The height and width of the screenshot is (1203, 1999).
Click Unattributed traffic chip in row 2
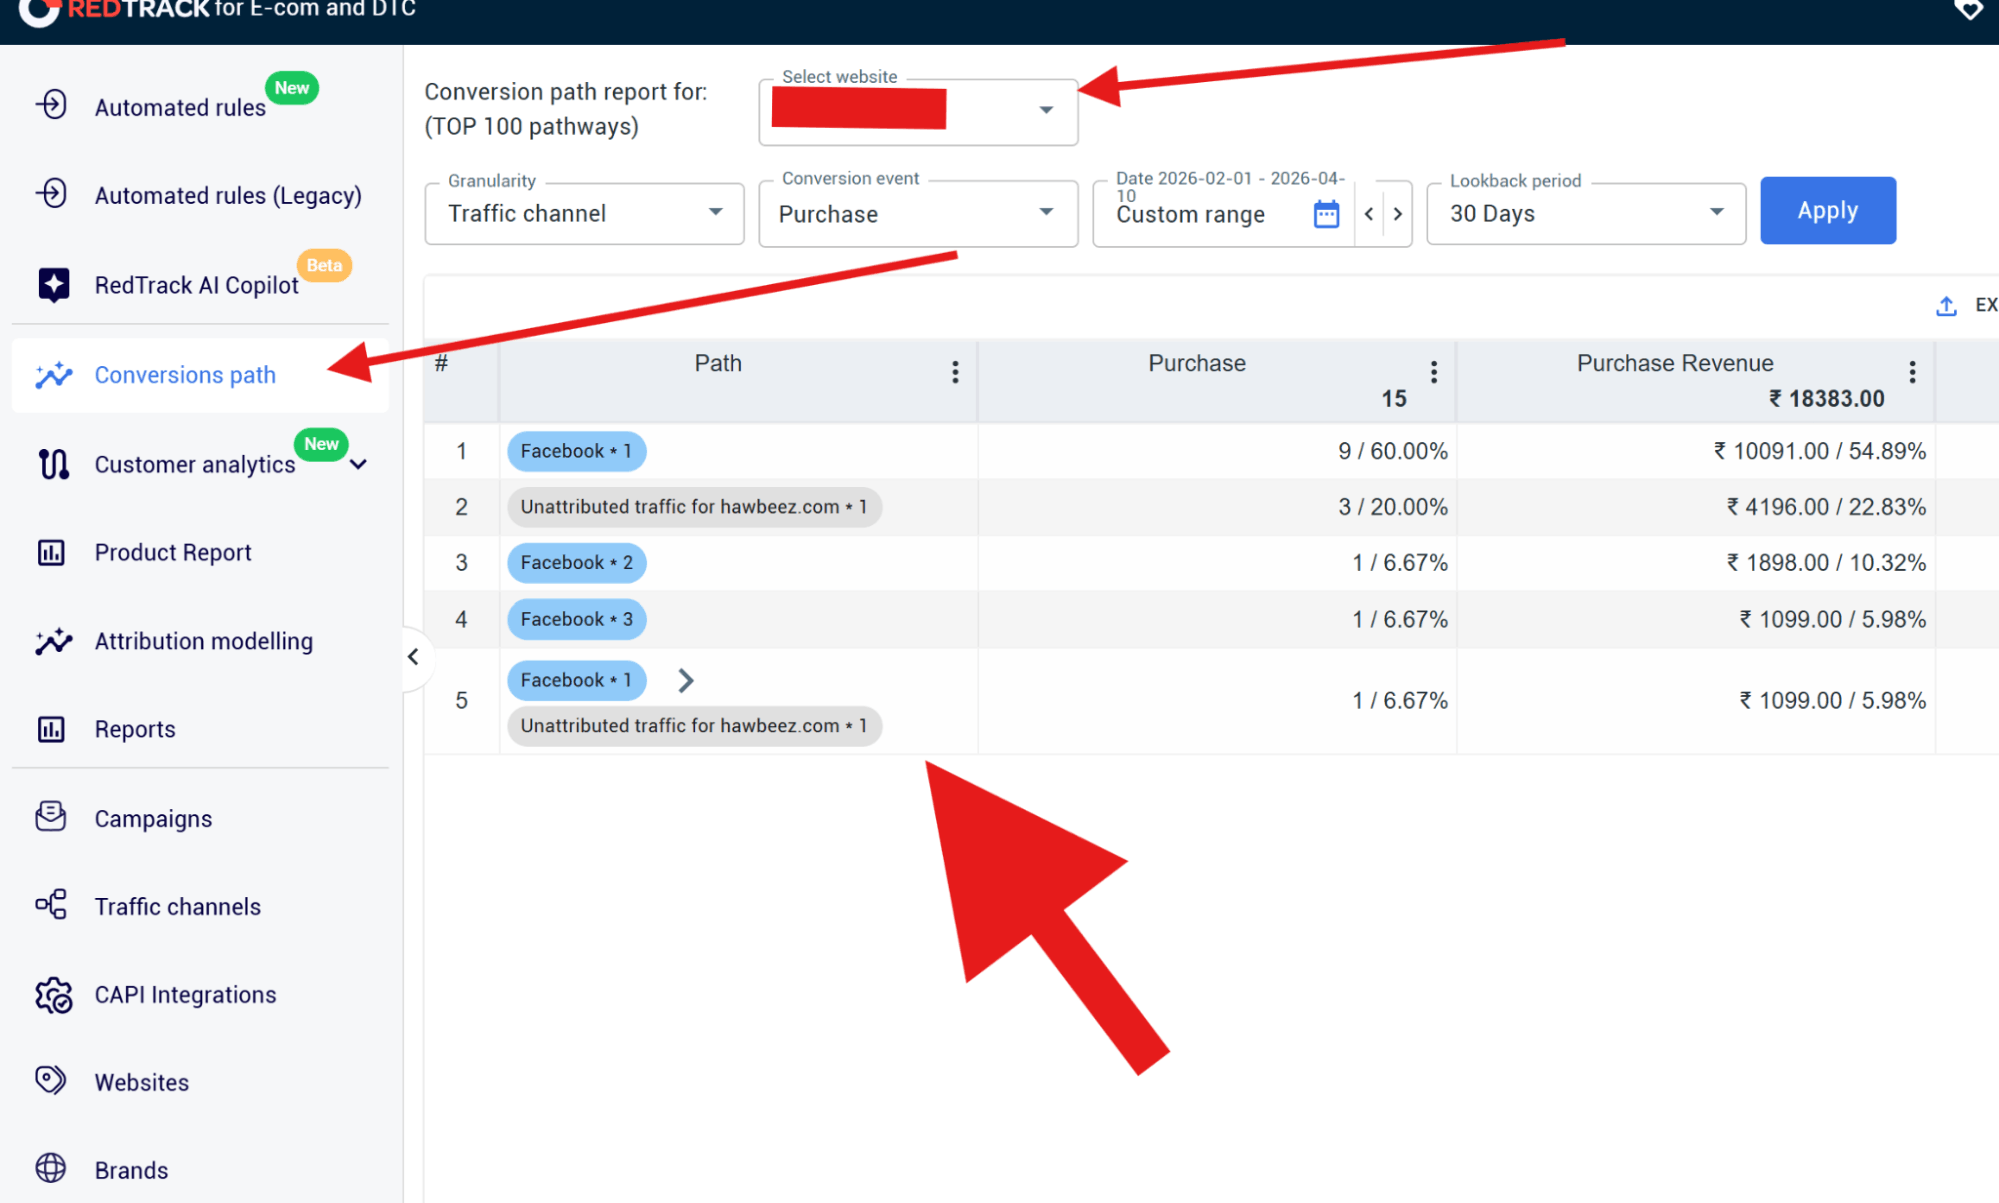point(694,507)
